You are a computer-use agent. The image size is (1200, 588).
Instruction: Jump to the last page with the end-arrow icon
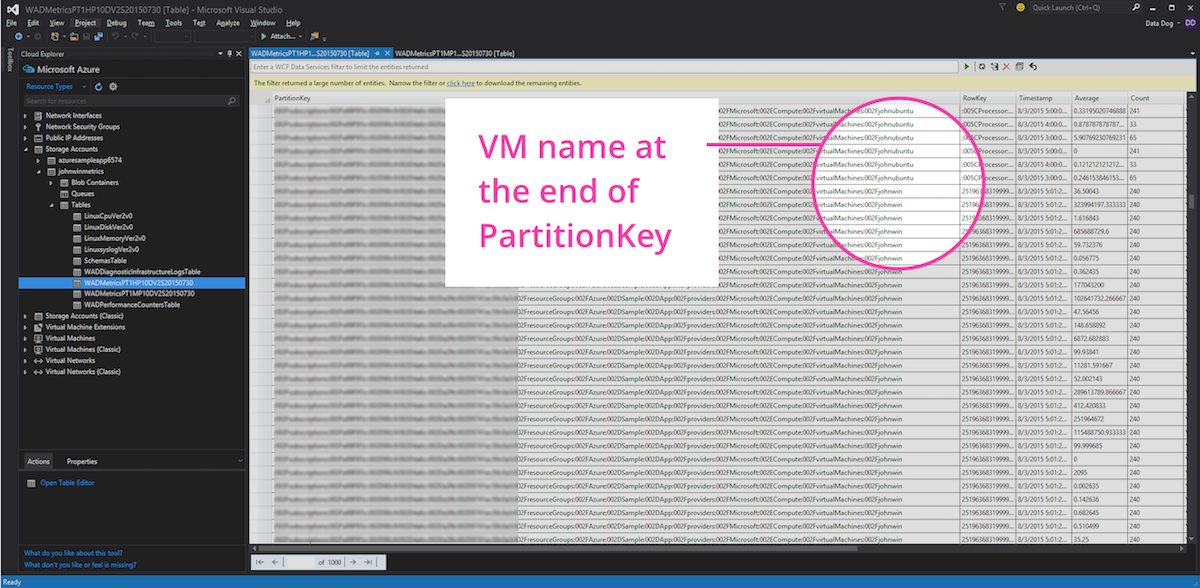pyautogui.click(x=368, y=562)
